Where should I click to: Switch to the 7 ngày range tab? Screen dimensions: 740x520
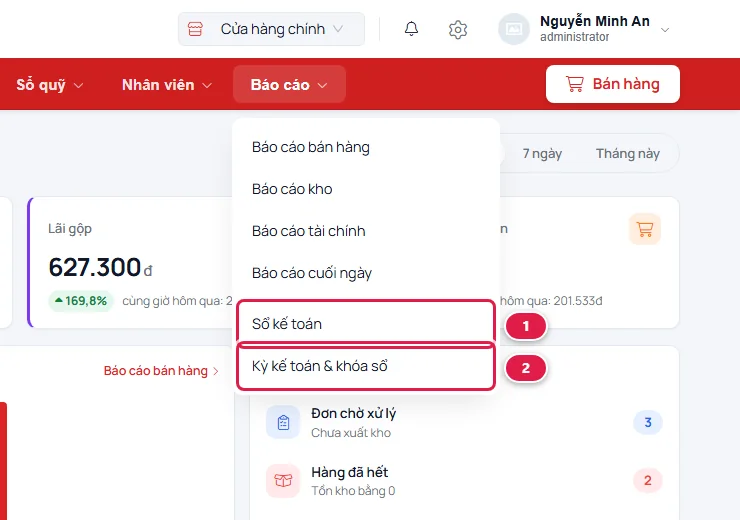tap(542, 154)
